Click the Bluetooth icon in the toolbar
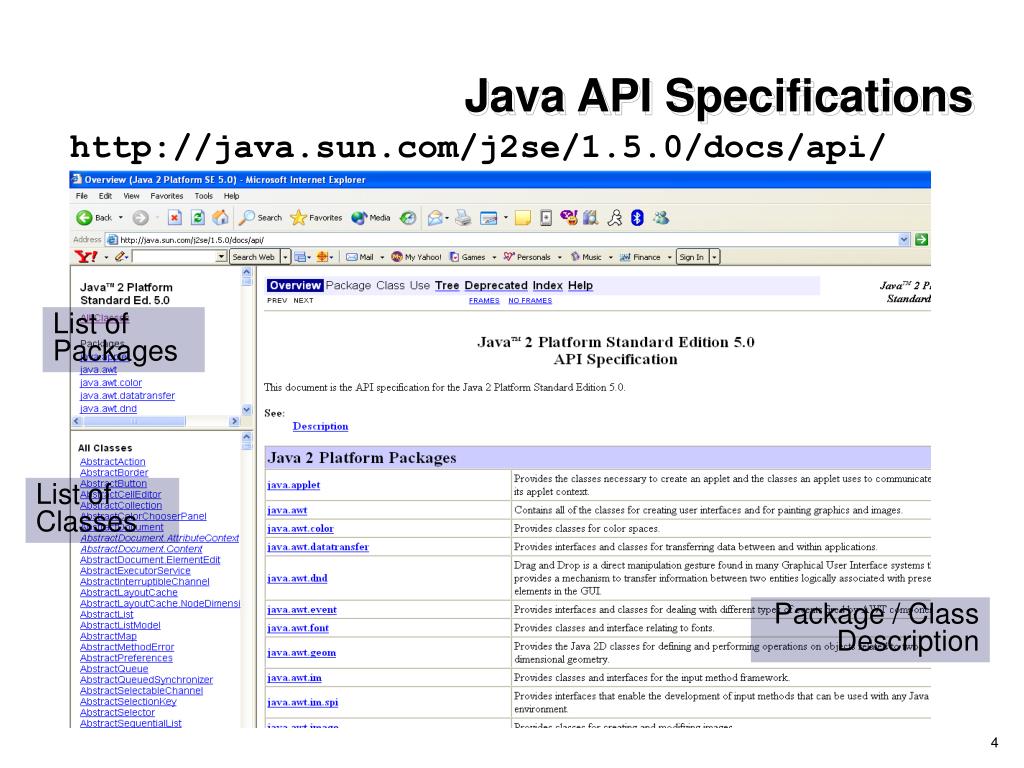Viewport: 1024px width, 768px height. pos(637,218)
